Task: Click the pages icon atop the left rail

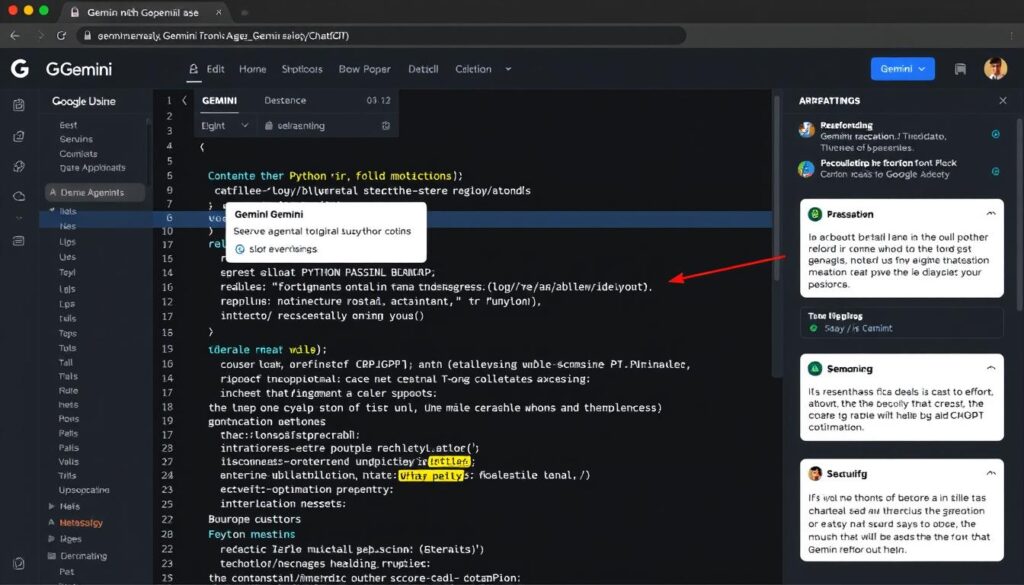Action: [x=19, y=106]
